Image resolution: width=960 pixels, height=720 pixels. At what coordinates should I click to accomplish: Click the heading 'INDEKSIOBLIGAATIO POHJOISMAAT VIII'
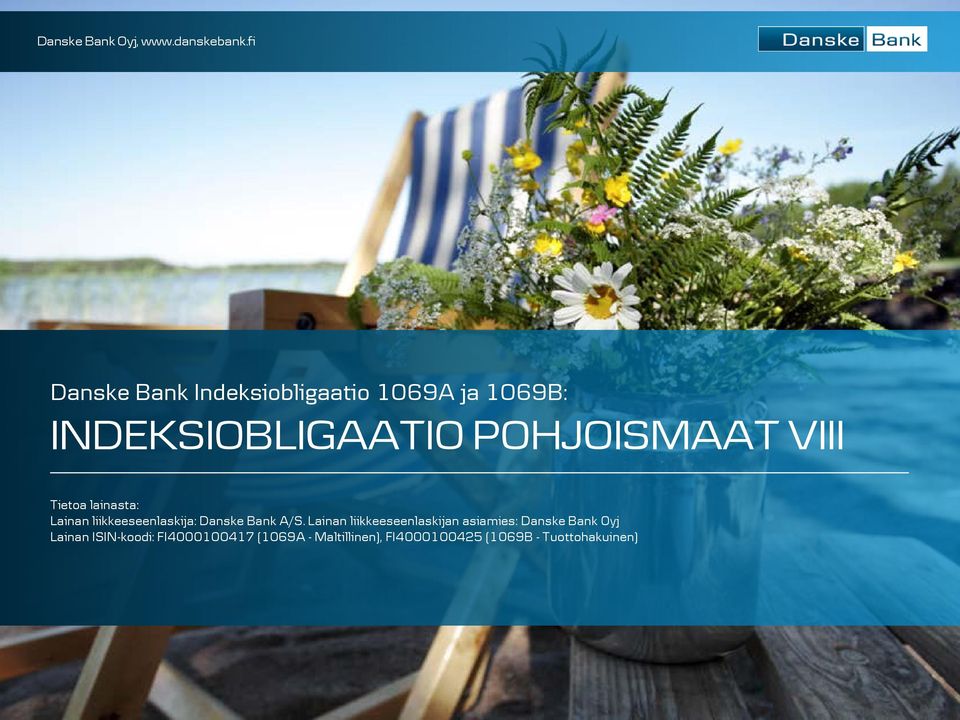[x=448, y=435]
